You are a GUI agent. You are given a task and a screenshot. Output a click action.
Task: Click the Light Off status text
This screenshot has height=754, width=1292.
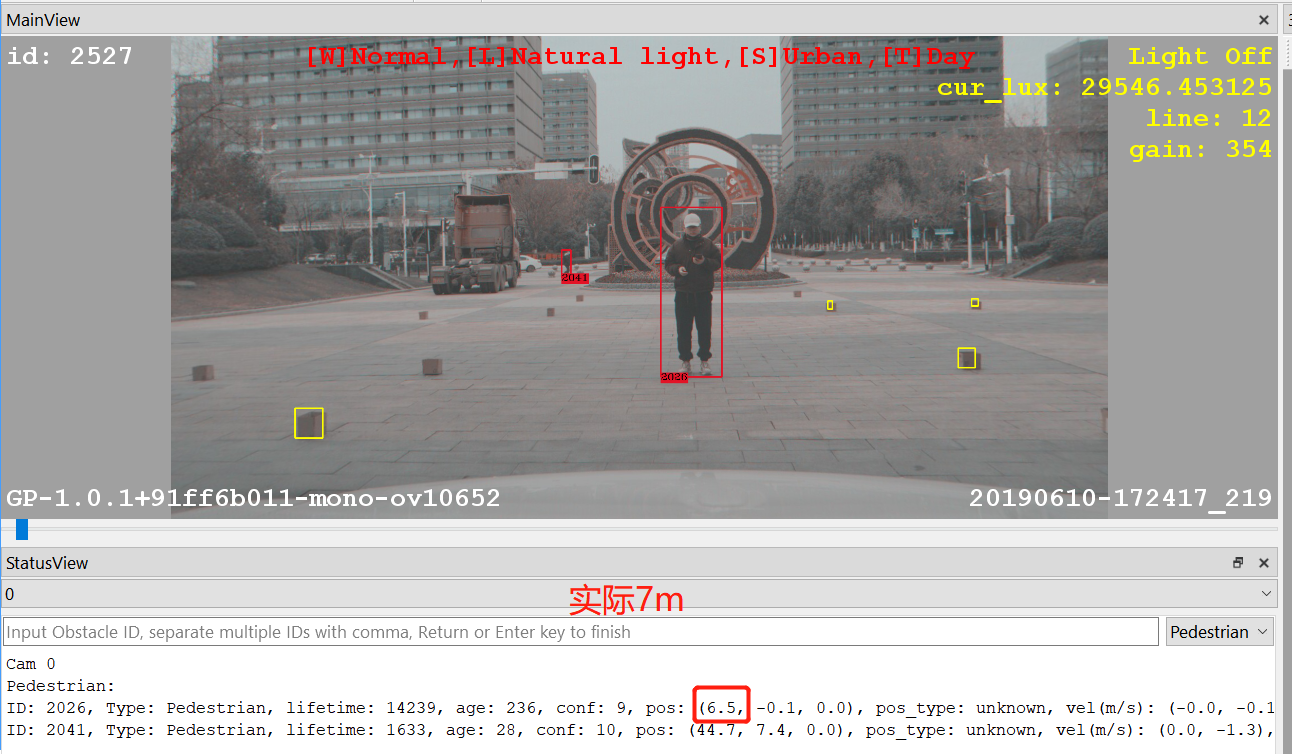pos(1200,56)
